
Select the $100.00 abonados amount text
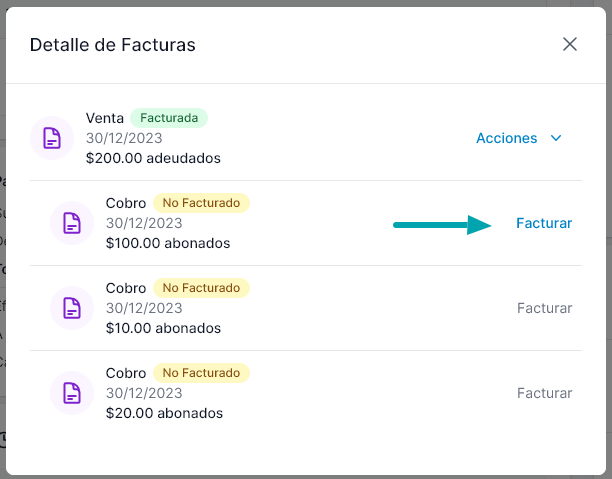[x=168, y=243]
